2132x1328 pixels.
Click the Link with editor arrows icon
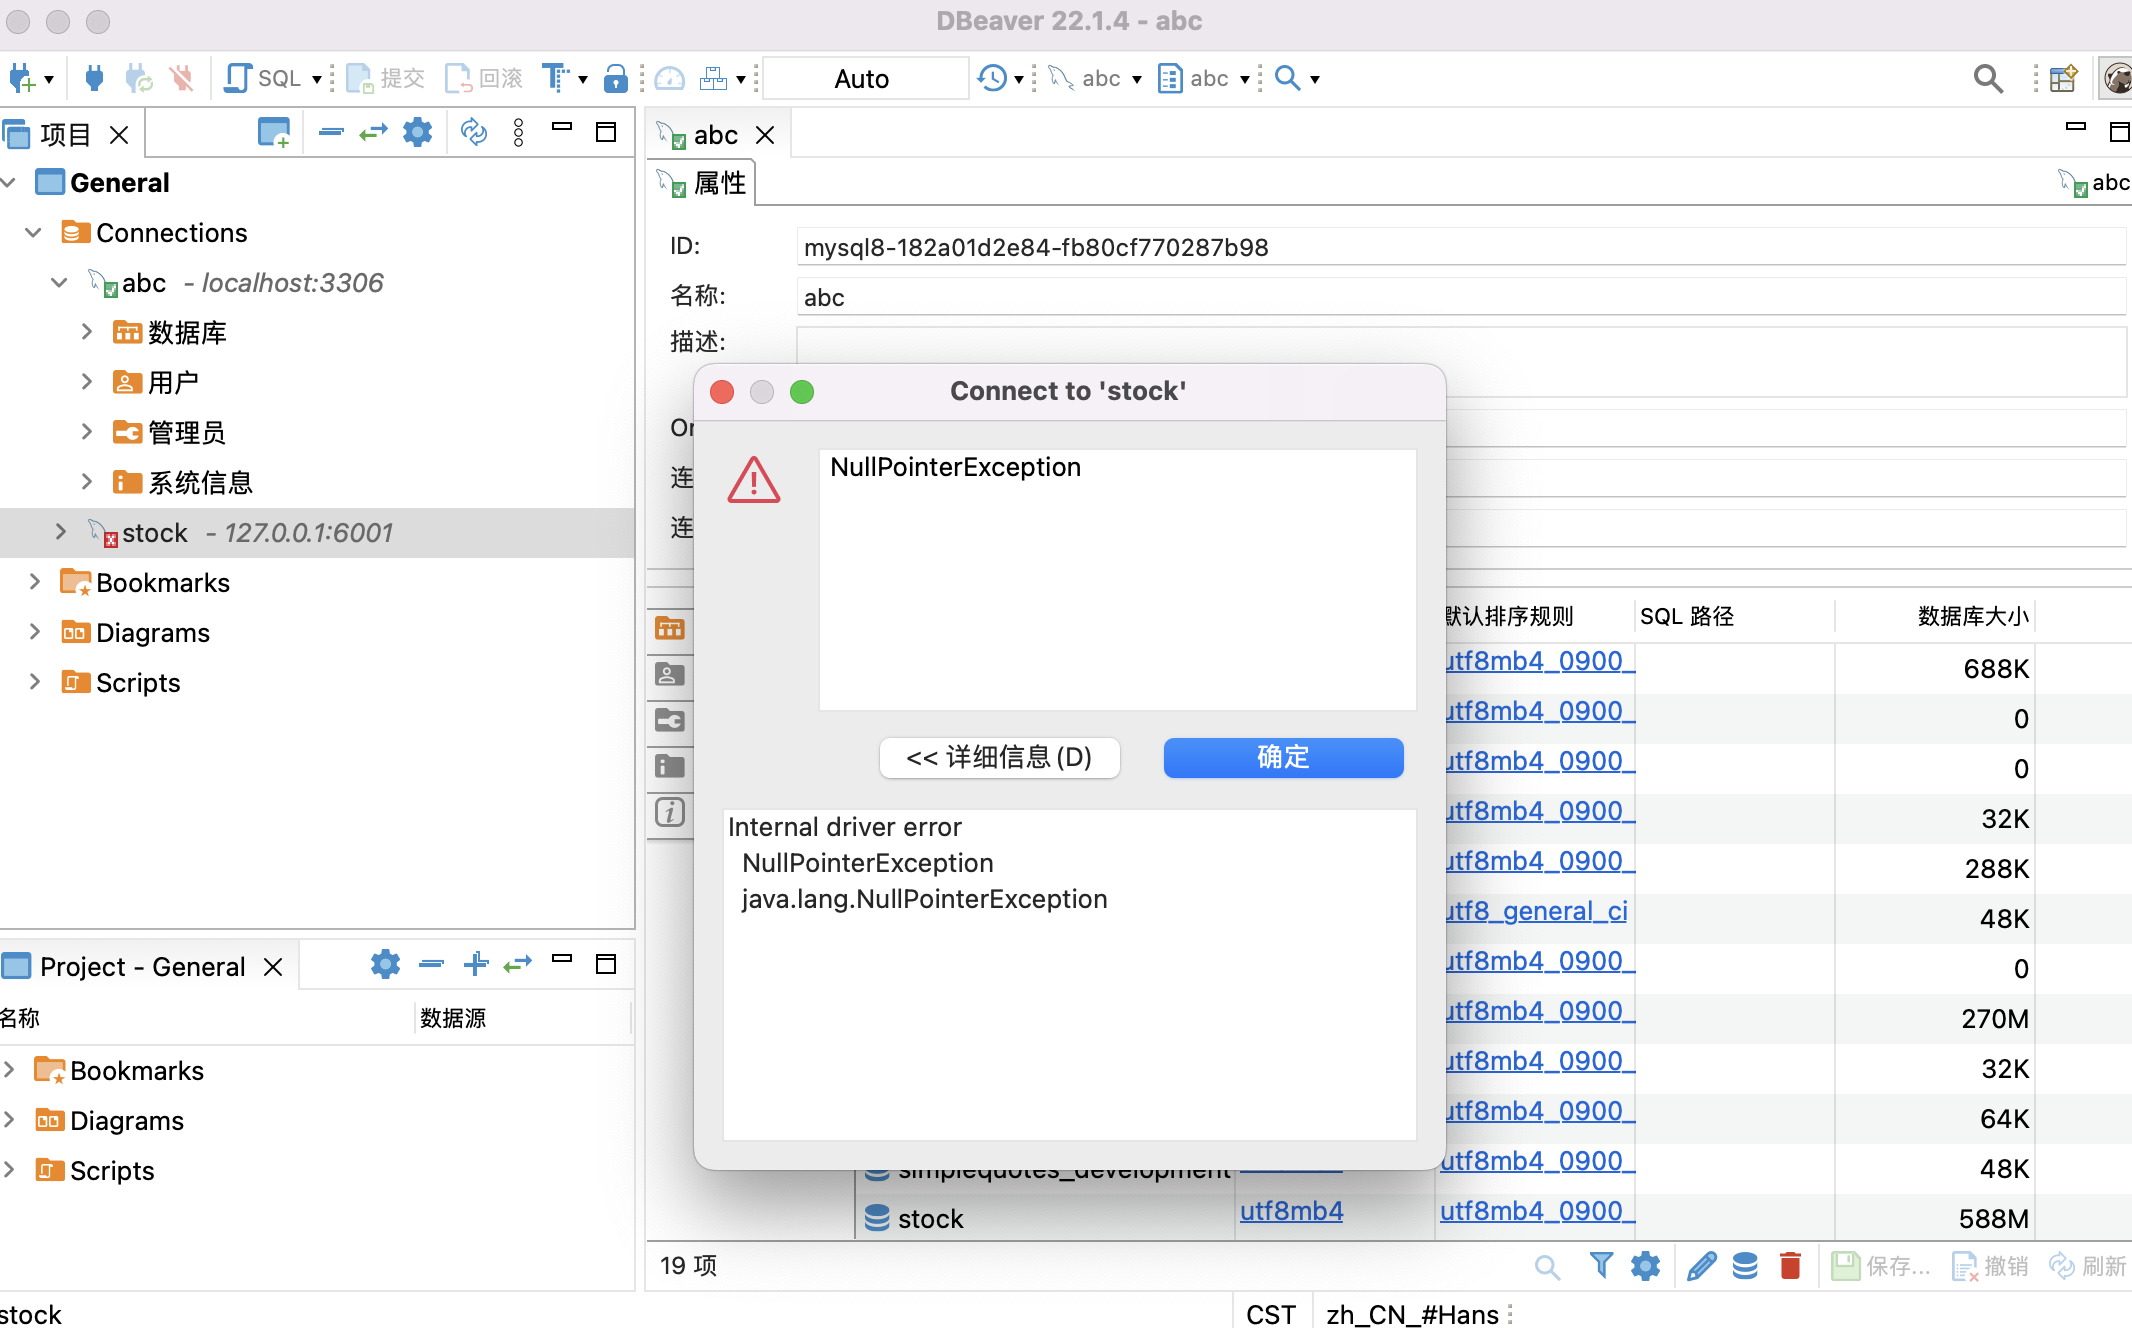click(x=373, y=133)
